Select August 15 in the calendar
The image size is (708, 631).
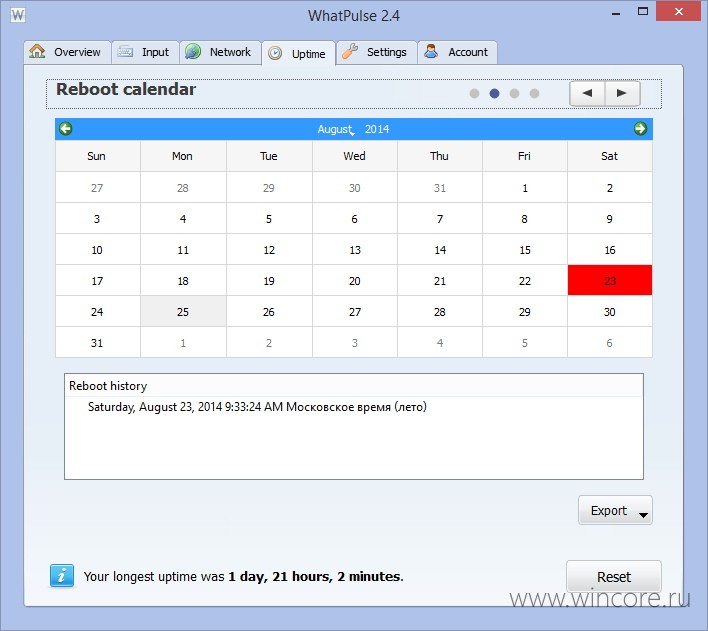(525, 250)
